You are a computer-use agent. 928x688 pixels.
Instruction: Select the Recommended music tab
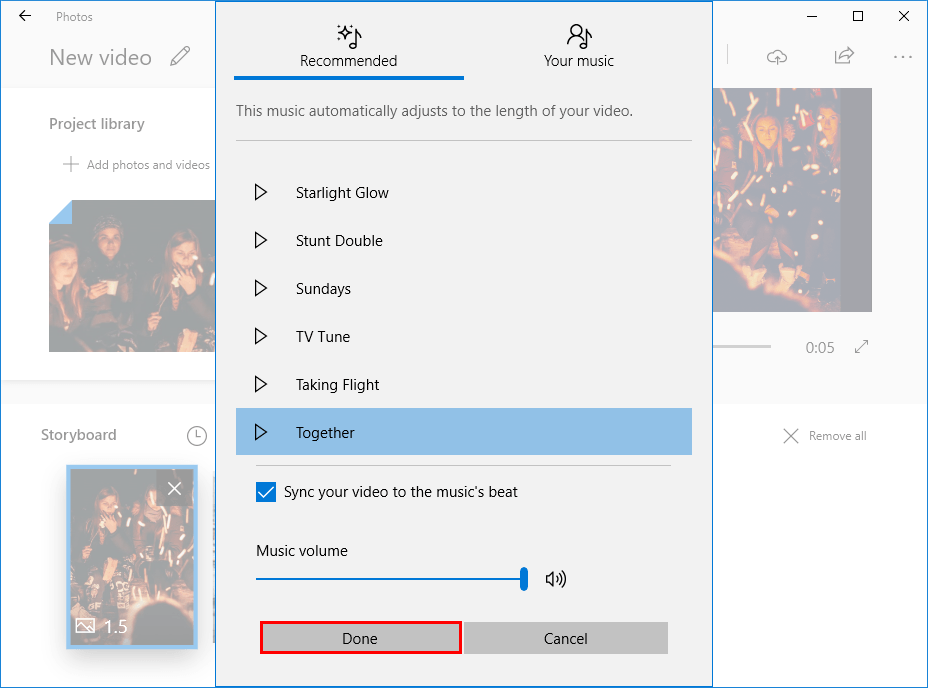348,44
